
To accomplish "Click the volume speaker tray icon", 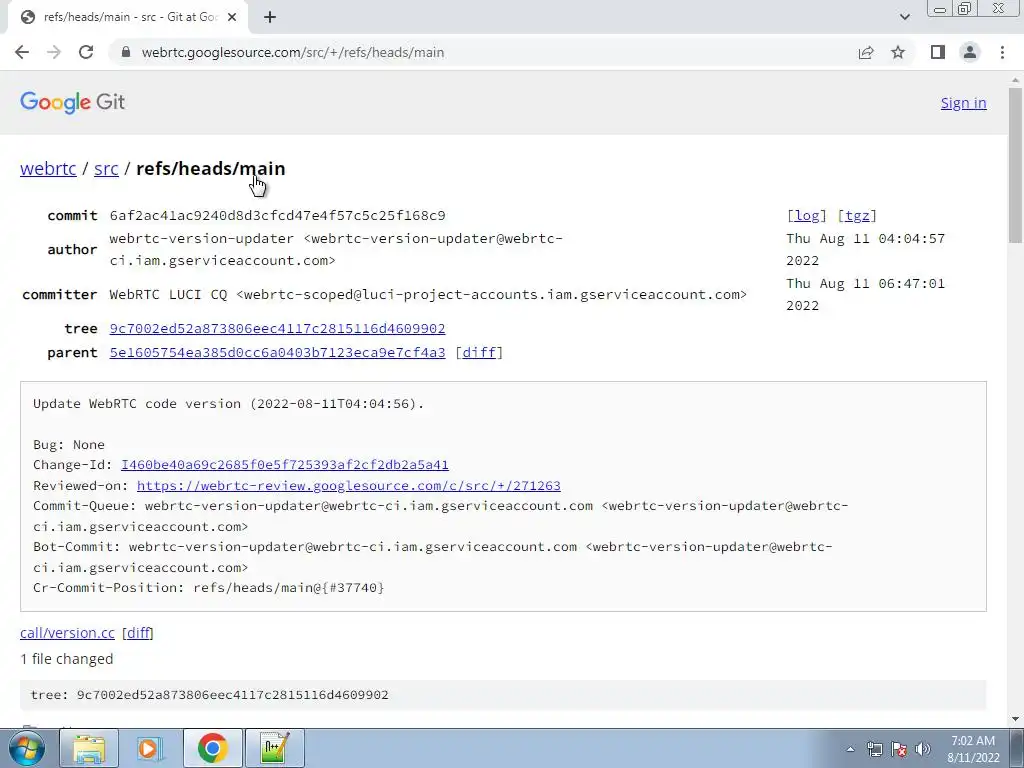I will [x=923, y=749].
